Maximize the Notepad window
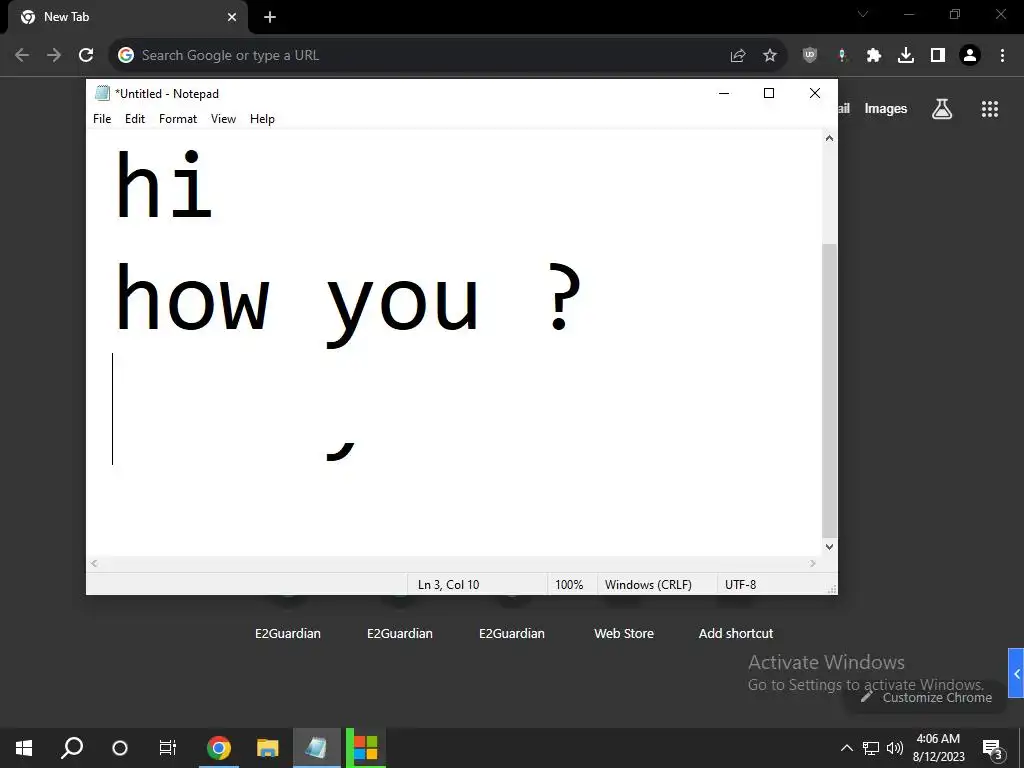 coord(769,93)
